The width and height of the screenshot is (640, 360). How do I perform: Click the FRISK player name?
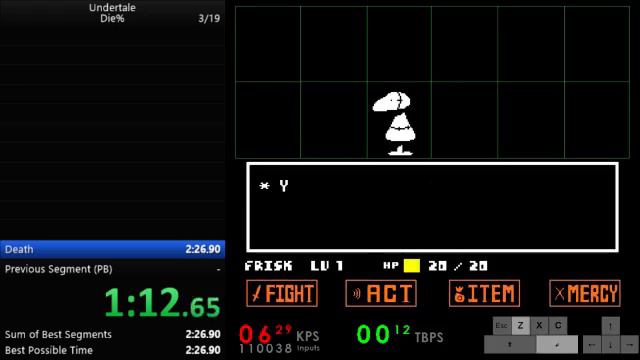coord(268,266)
